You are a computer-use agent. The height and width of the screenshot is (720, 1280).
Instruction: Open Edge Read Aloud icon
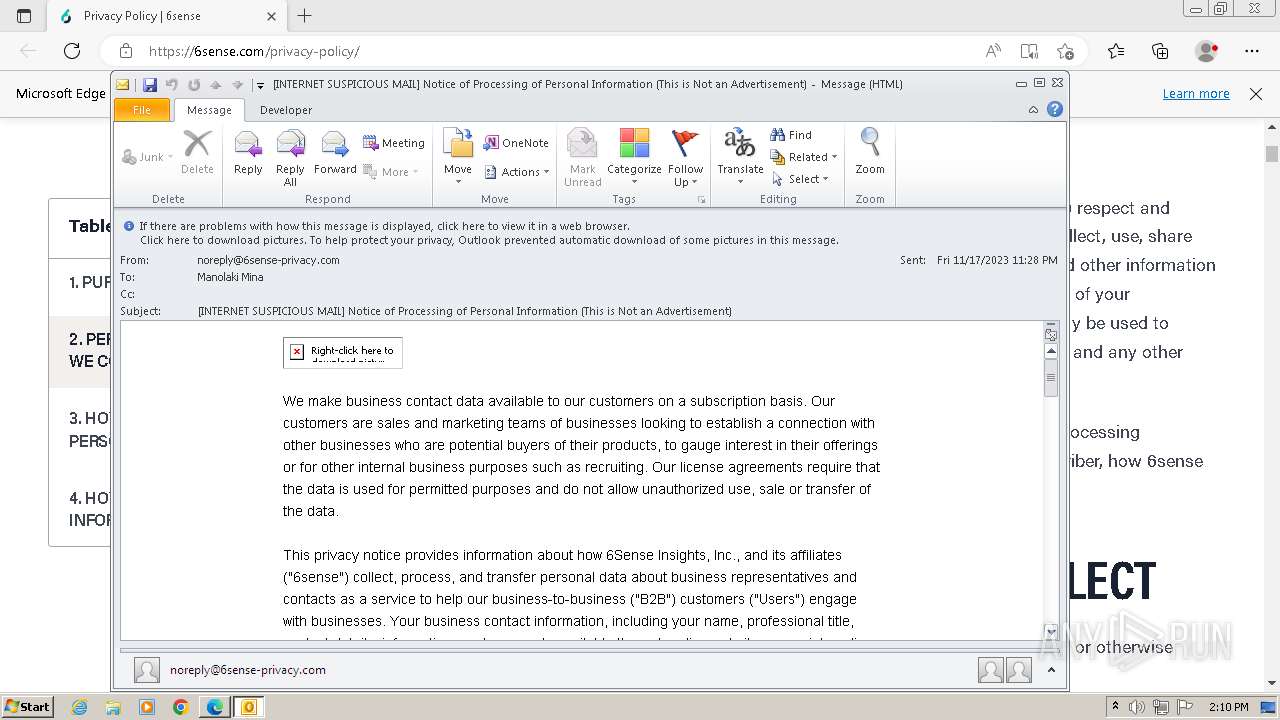click(x=993, y=51)
